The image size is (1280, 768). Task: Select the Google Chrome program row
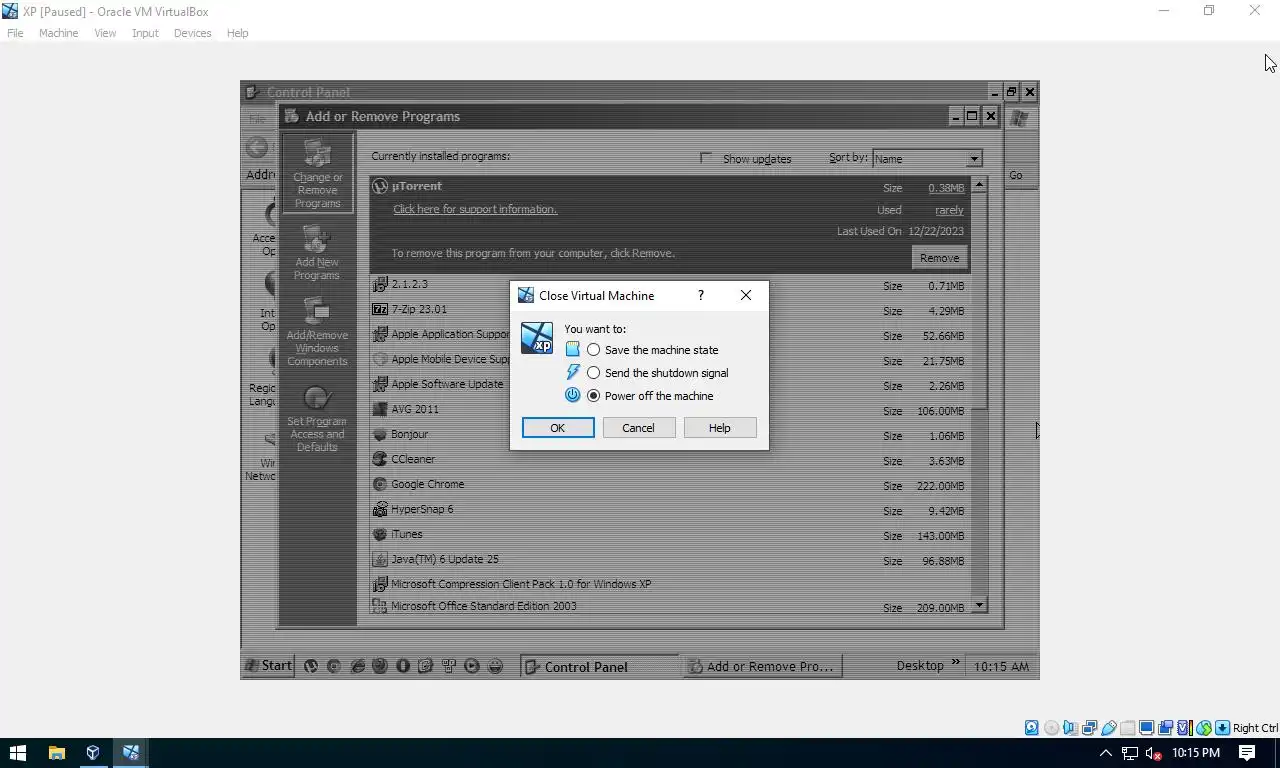tap(669, 485)
